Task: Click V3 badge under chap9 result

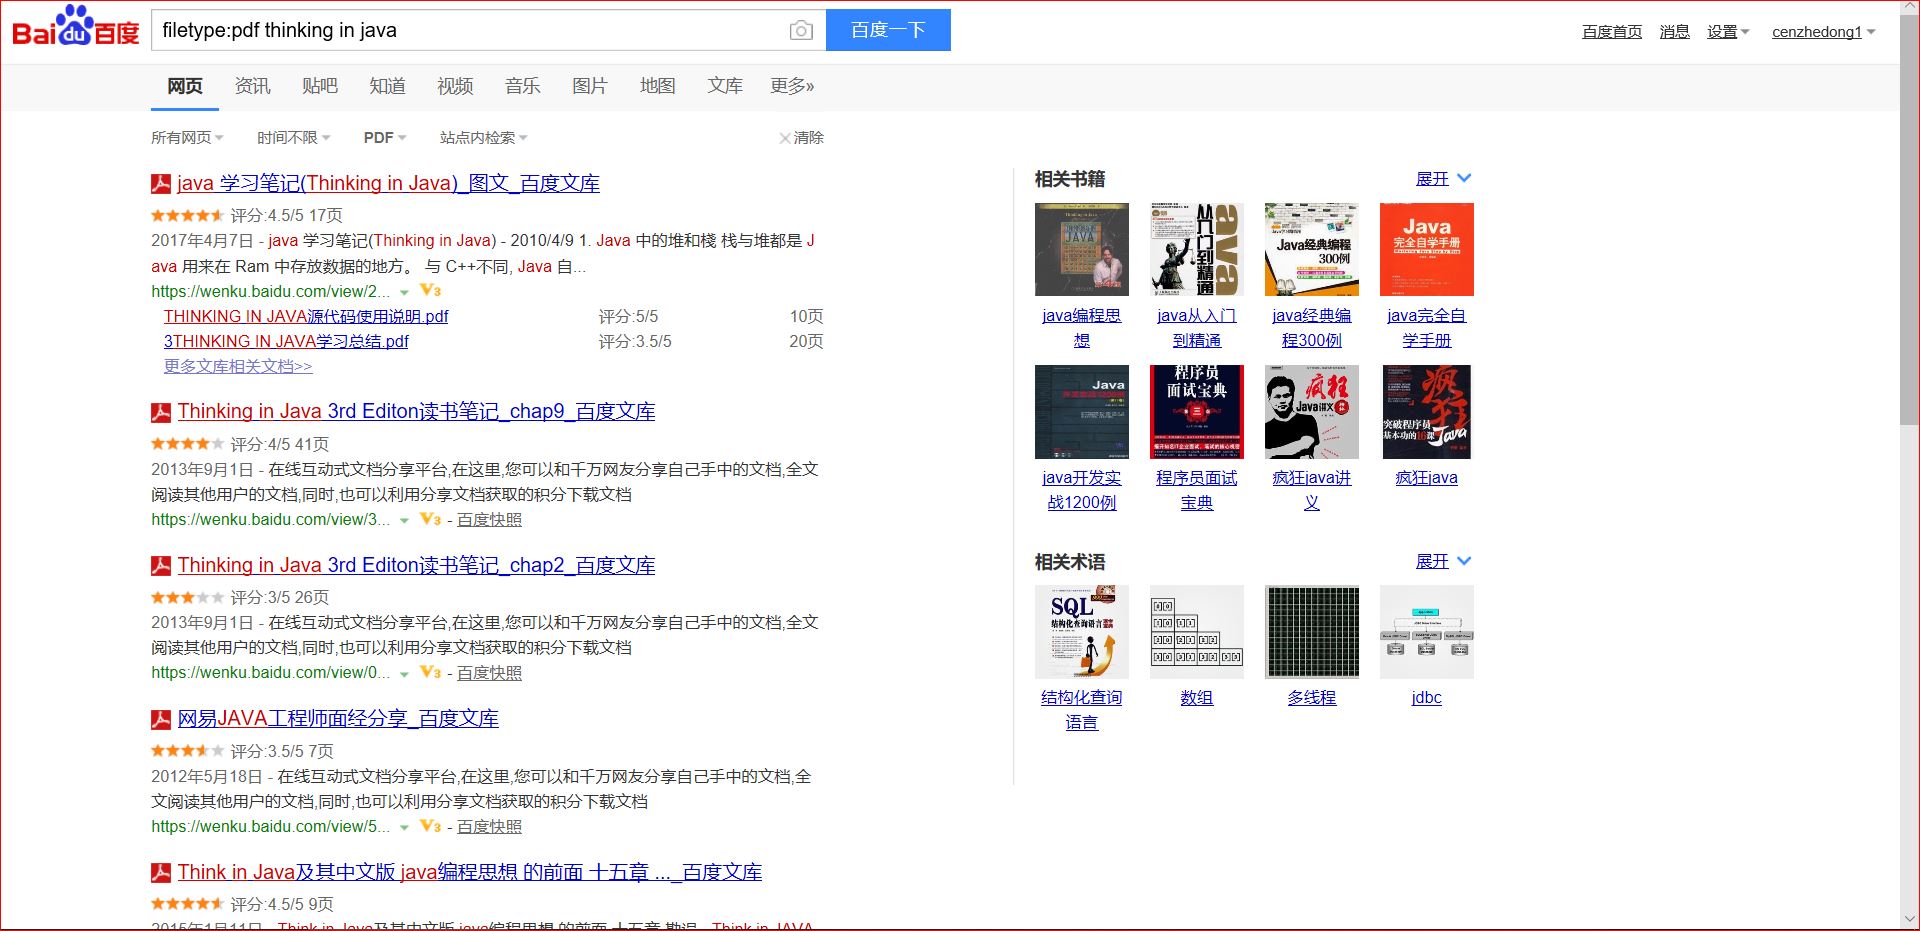Action: [431, 520]
